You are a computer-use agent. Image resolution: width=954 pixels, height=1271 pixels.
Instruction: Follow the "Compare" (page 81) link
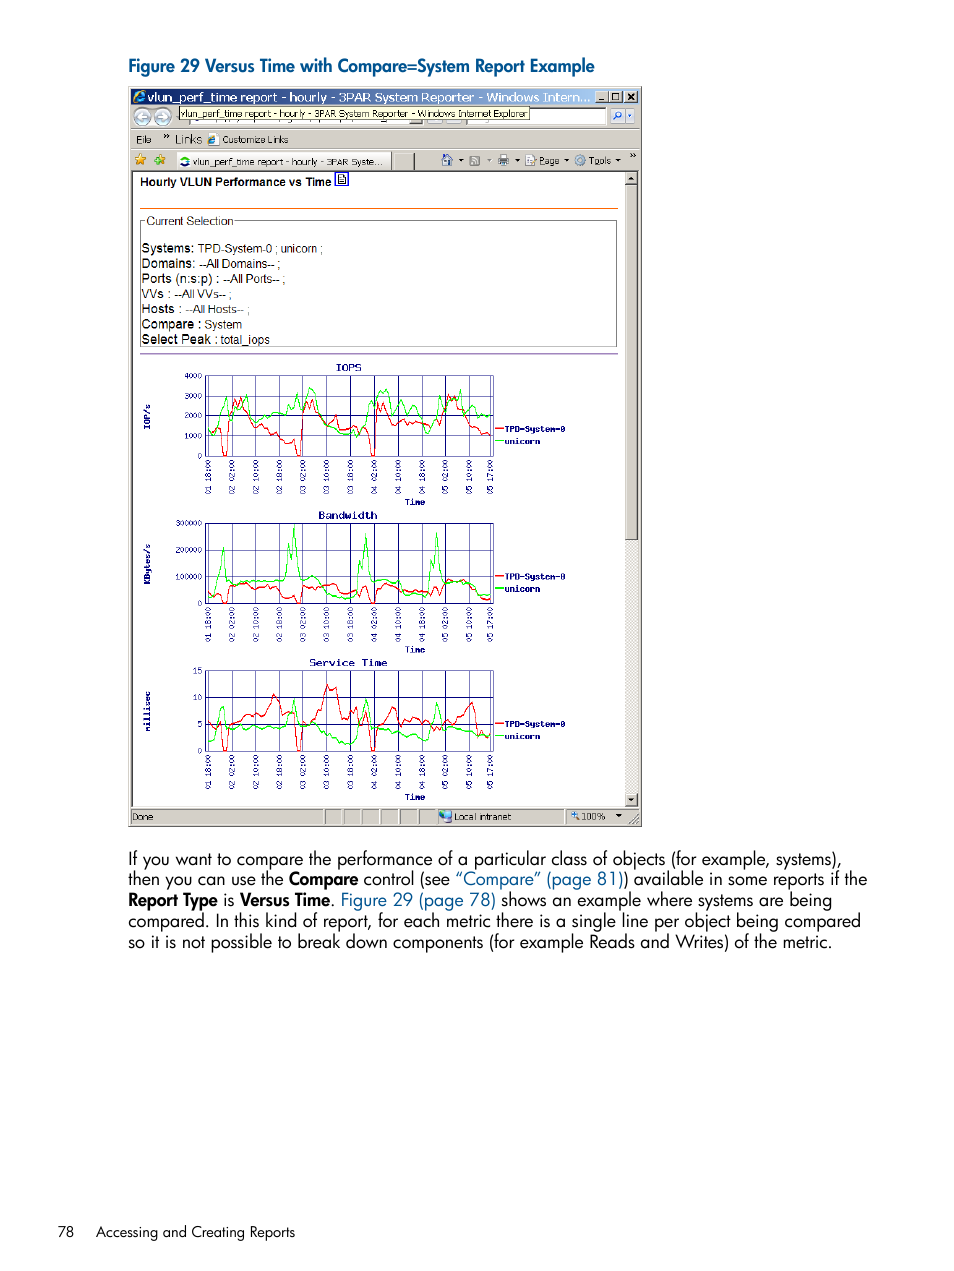(540, 879)
